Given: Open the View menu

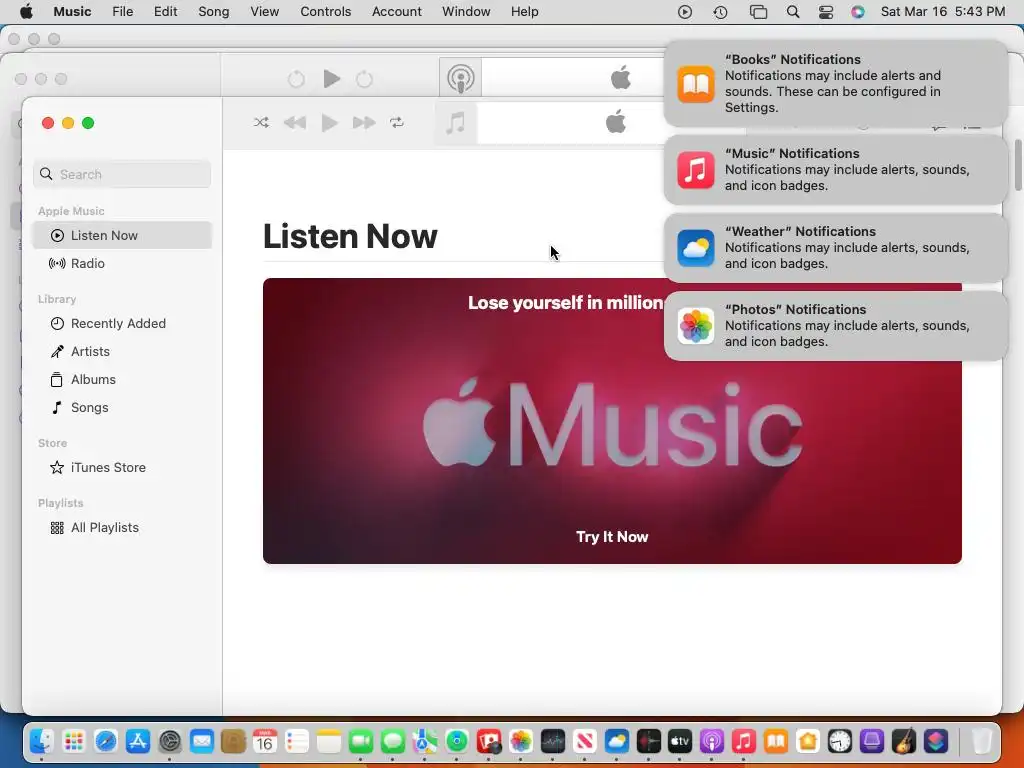Looking at the screenshot, I should (x=264, y=12).
